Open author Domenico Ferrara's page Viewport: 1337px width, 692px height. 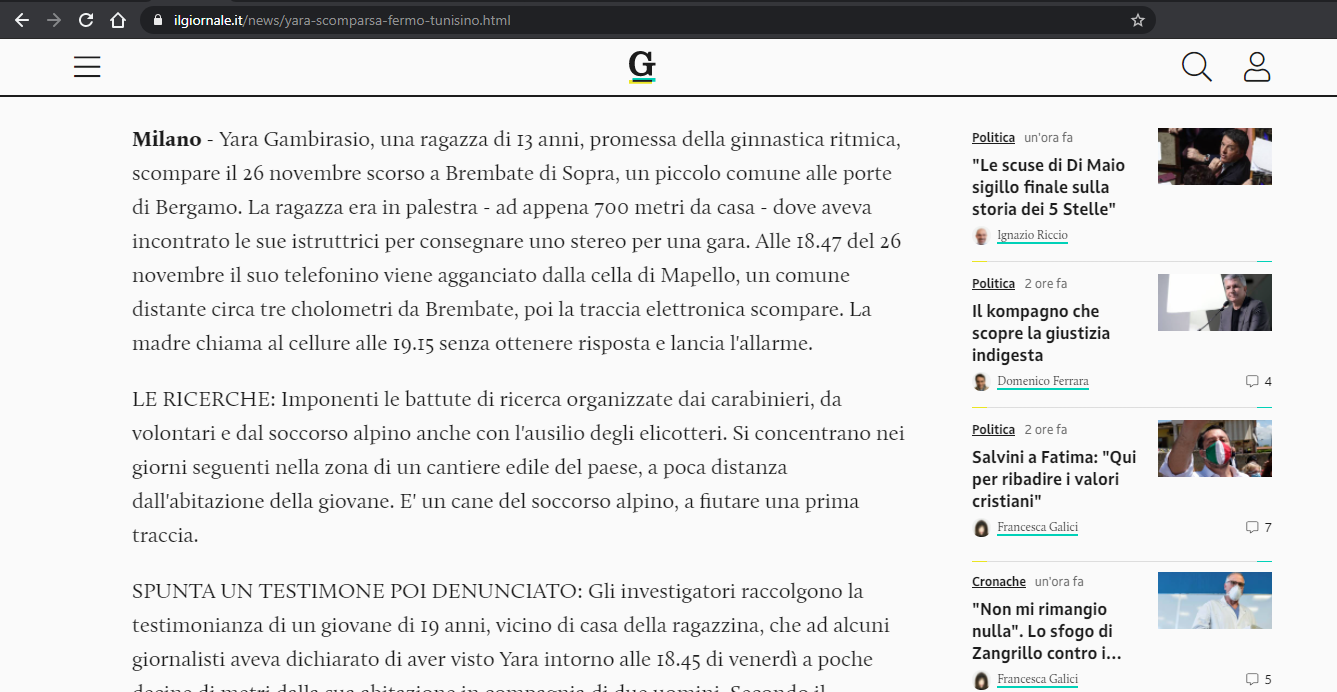point(1042,382)
